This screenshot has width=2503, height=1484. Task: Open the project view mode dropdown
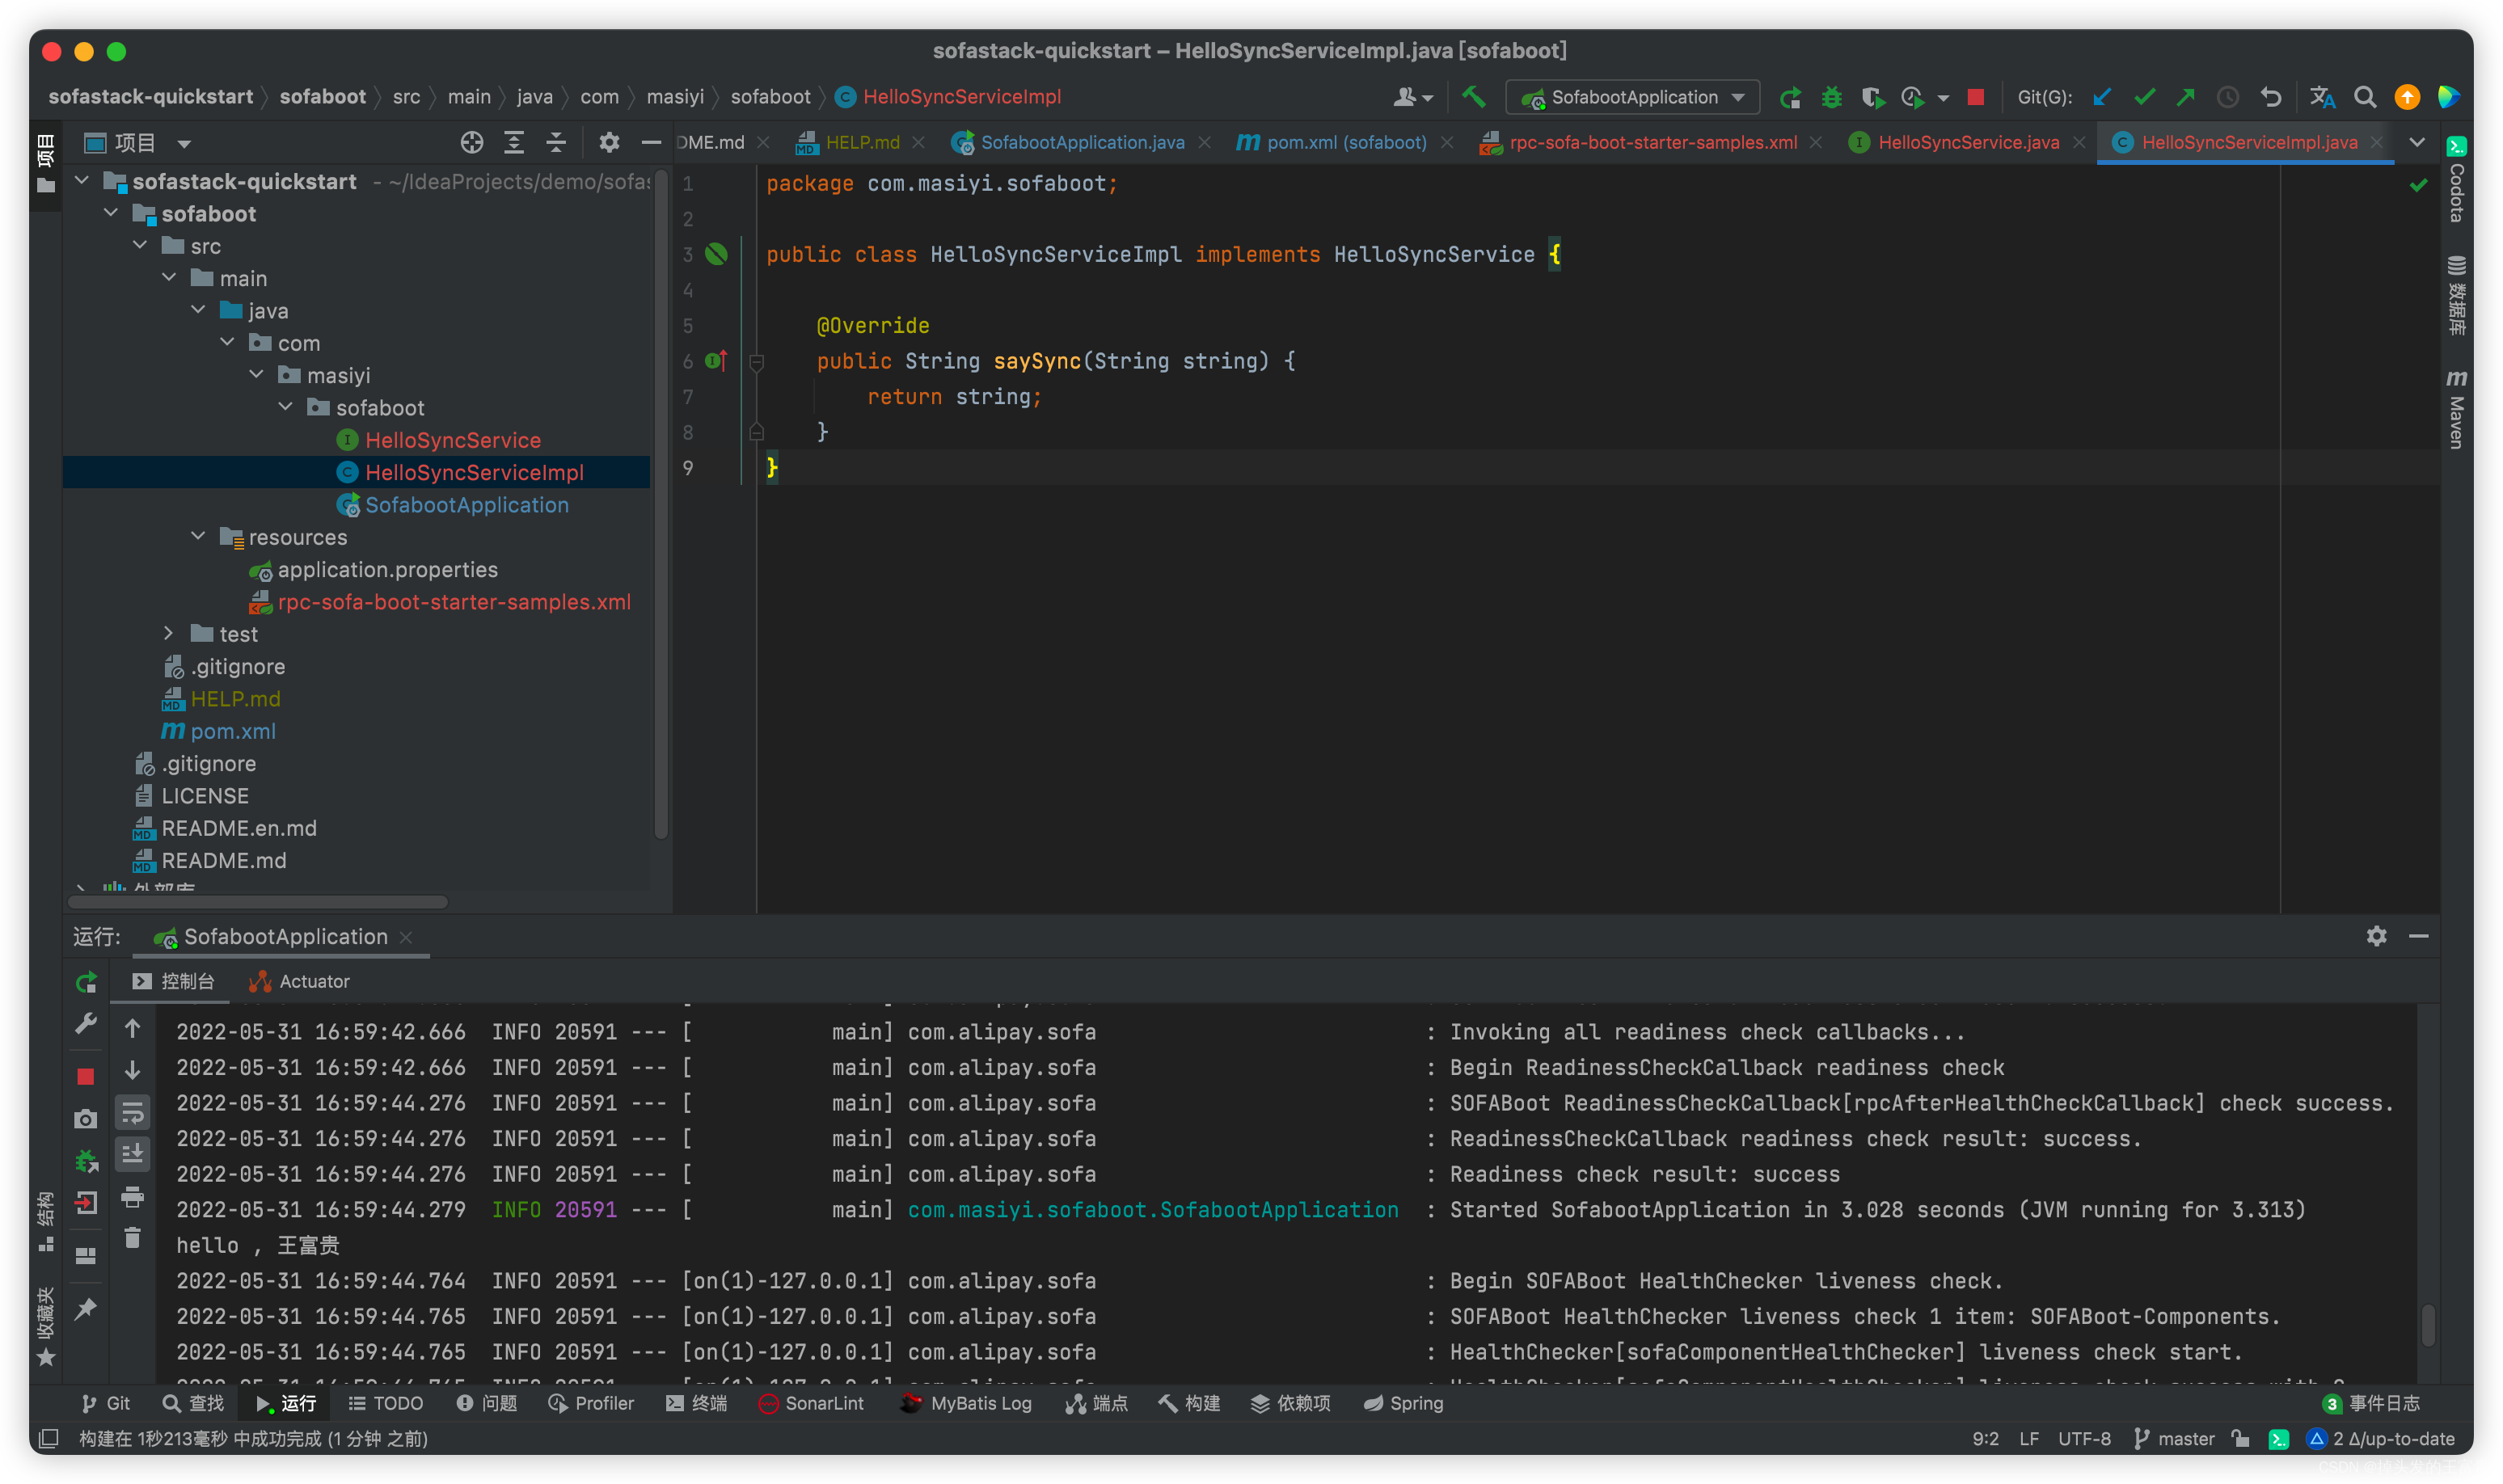tap(184, 144)
